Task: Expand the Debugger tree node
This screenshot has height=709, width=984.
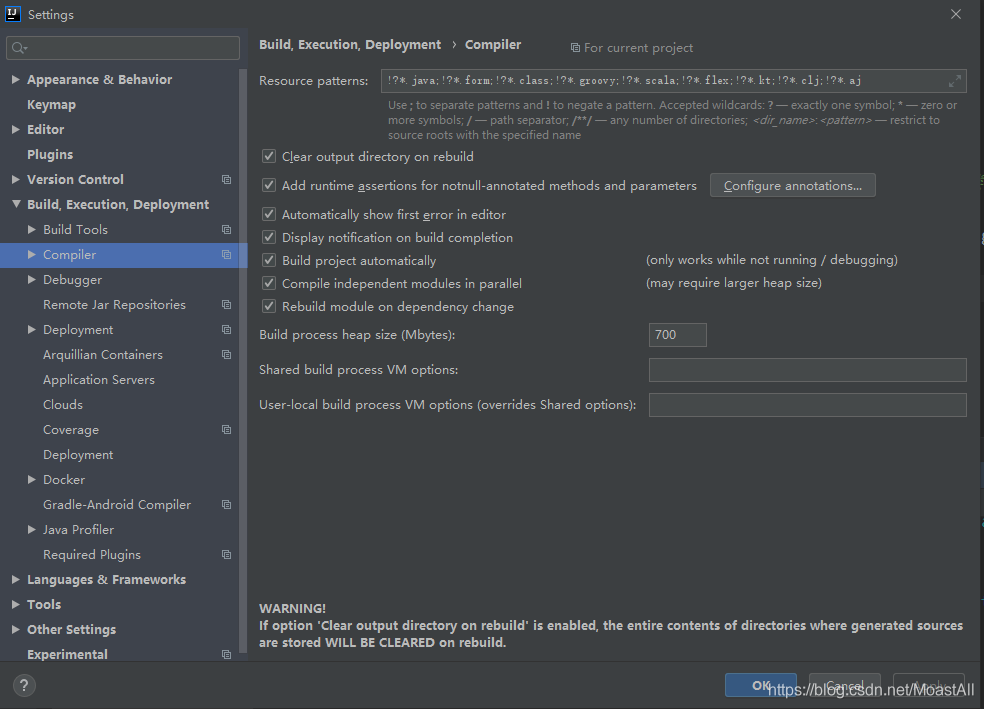Action: coord(32,280)
